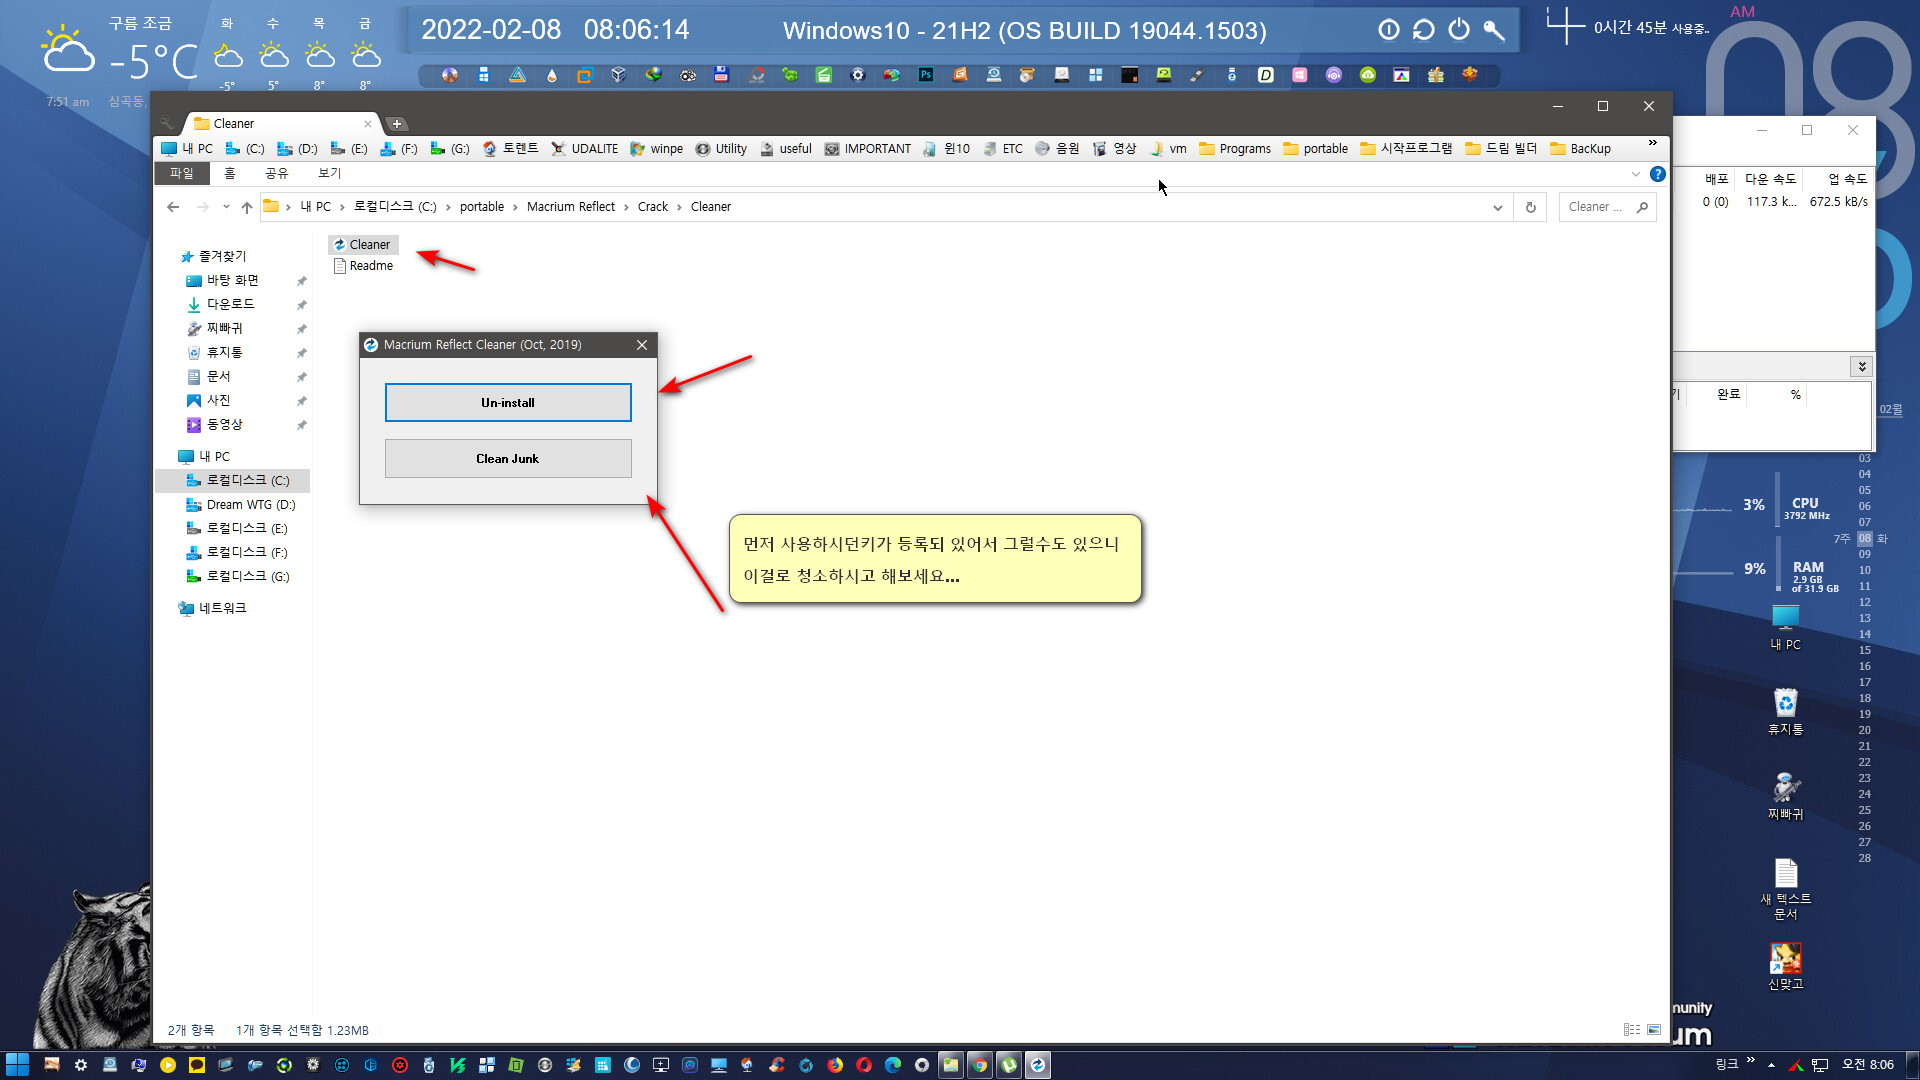The width and height of the screenshot is (1920, 1080).
Task: Go up one folder level
Action: point(247,207)
